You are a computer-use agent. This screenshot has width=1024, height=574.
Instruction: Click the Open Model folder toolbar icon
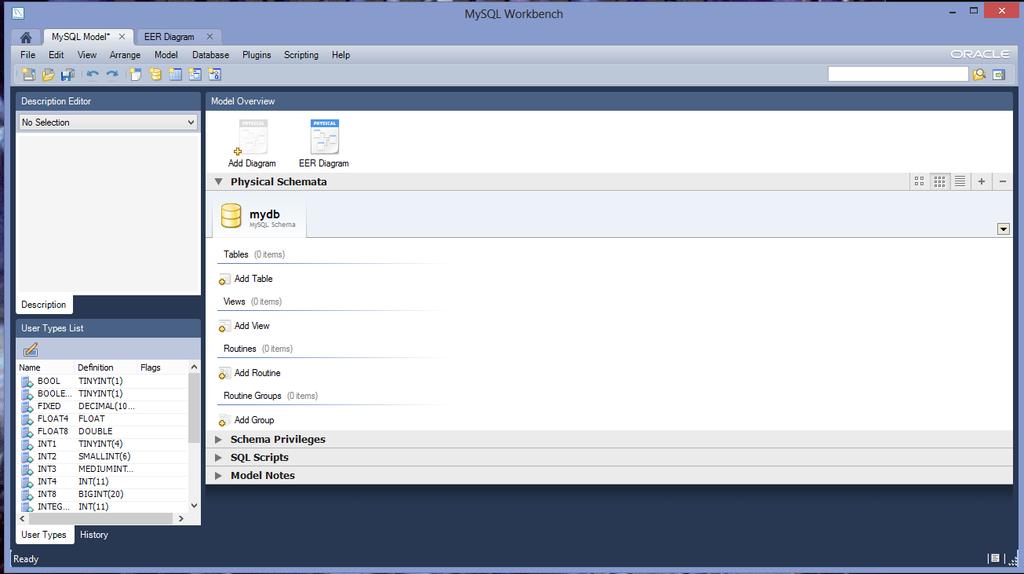(48, 74)
